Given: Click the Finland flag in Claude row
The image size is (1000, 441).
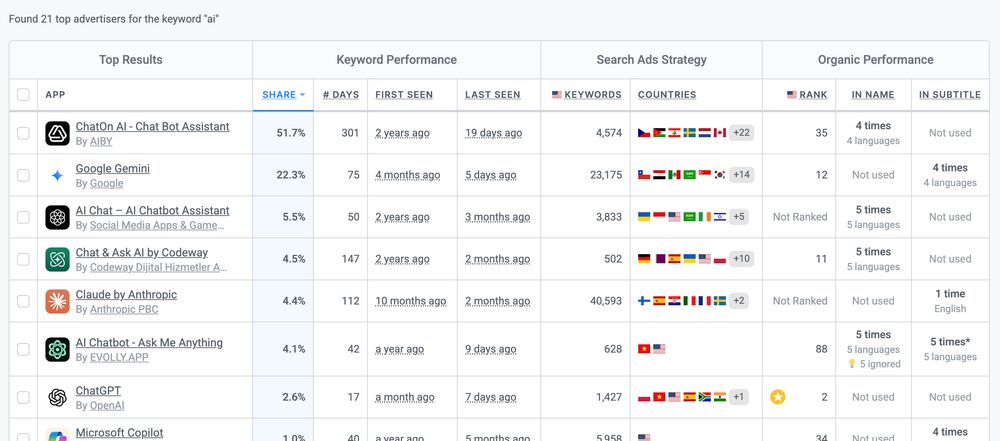Looking at the screenshot, I should [x=644, y=301].
